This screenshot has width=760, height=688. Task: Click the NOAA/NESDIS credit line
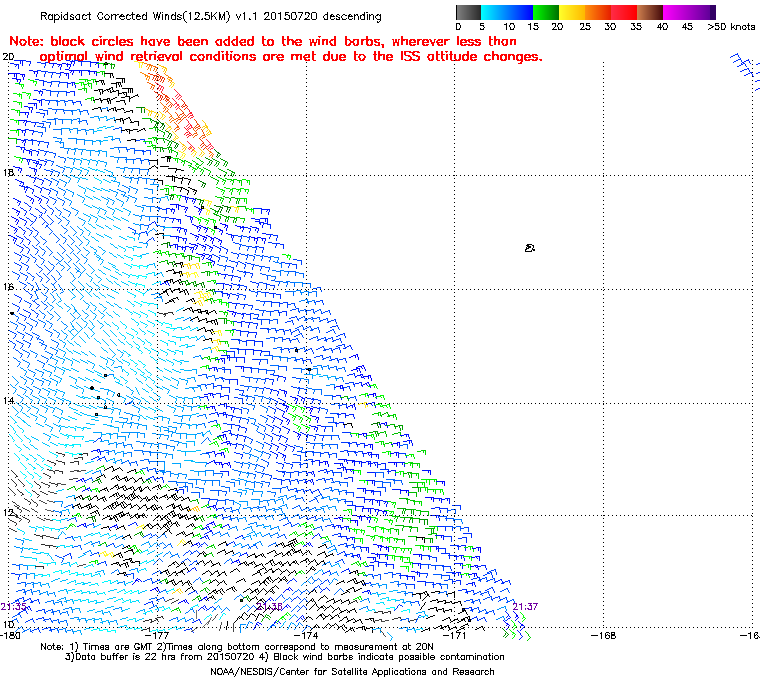point(352,672)
